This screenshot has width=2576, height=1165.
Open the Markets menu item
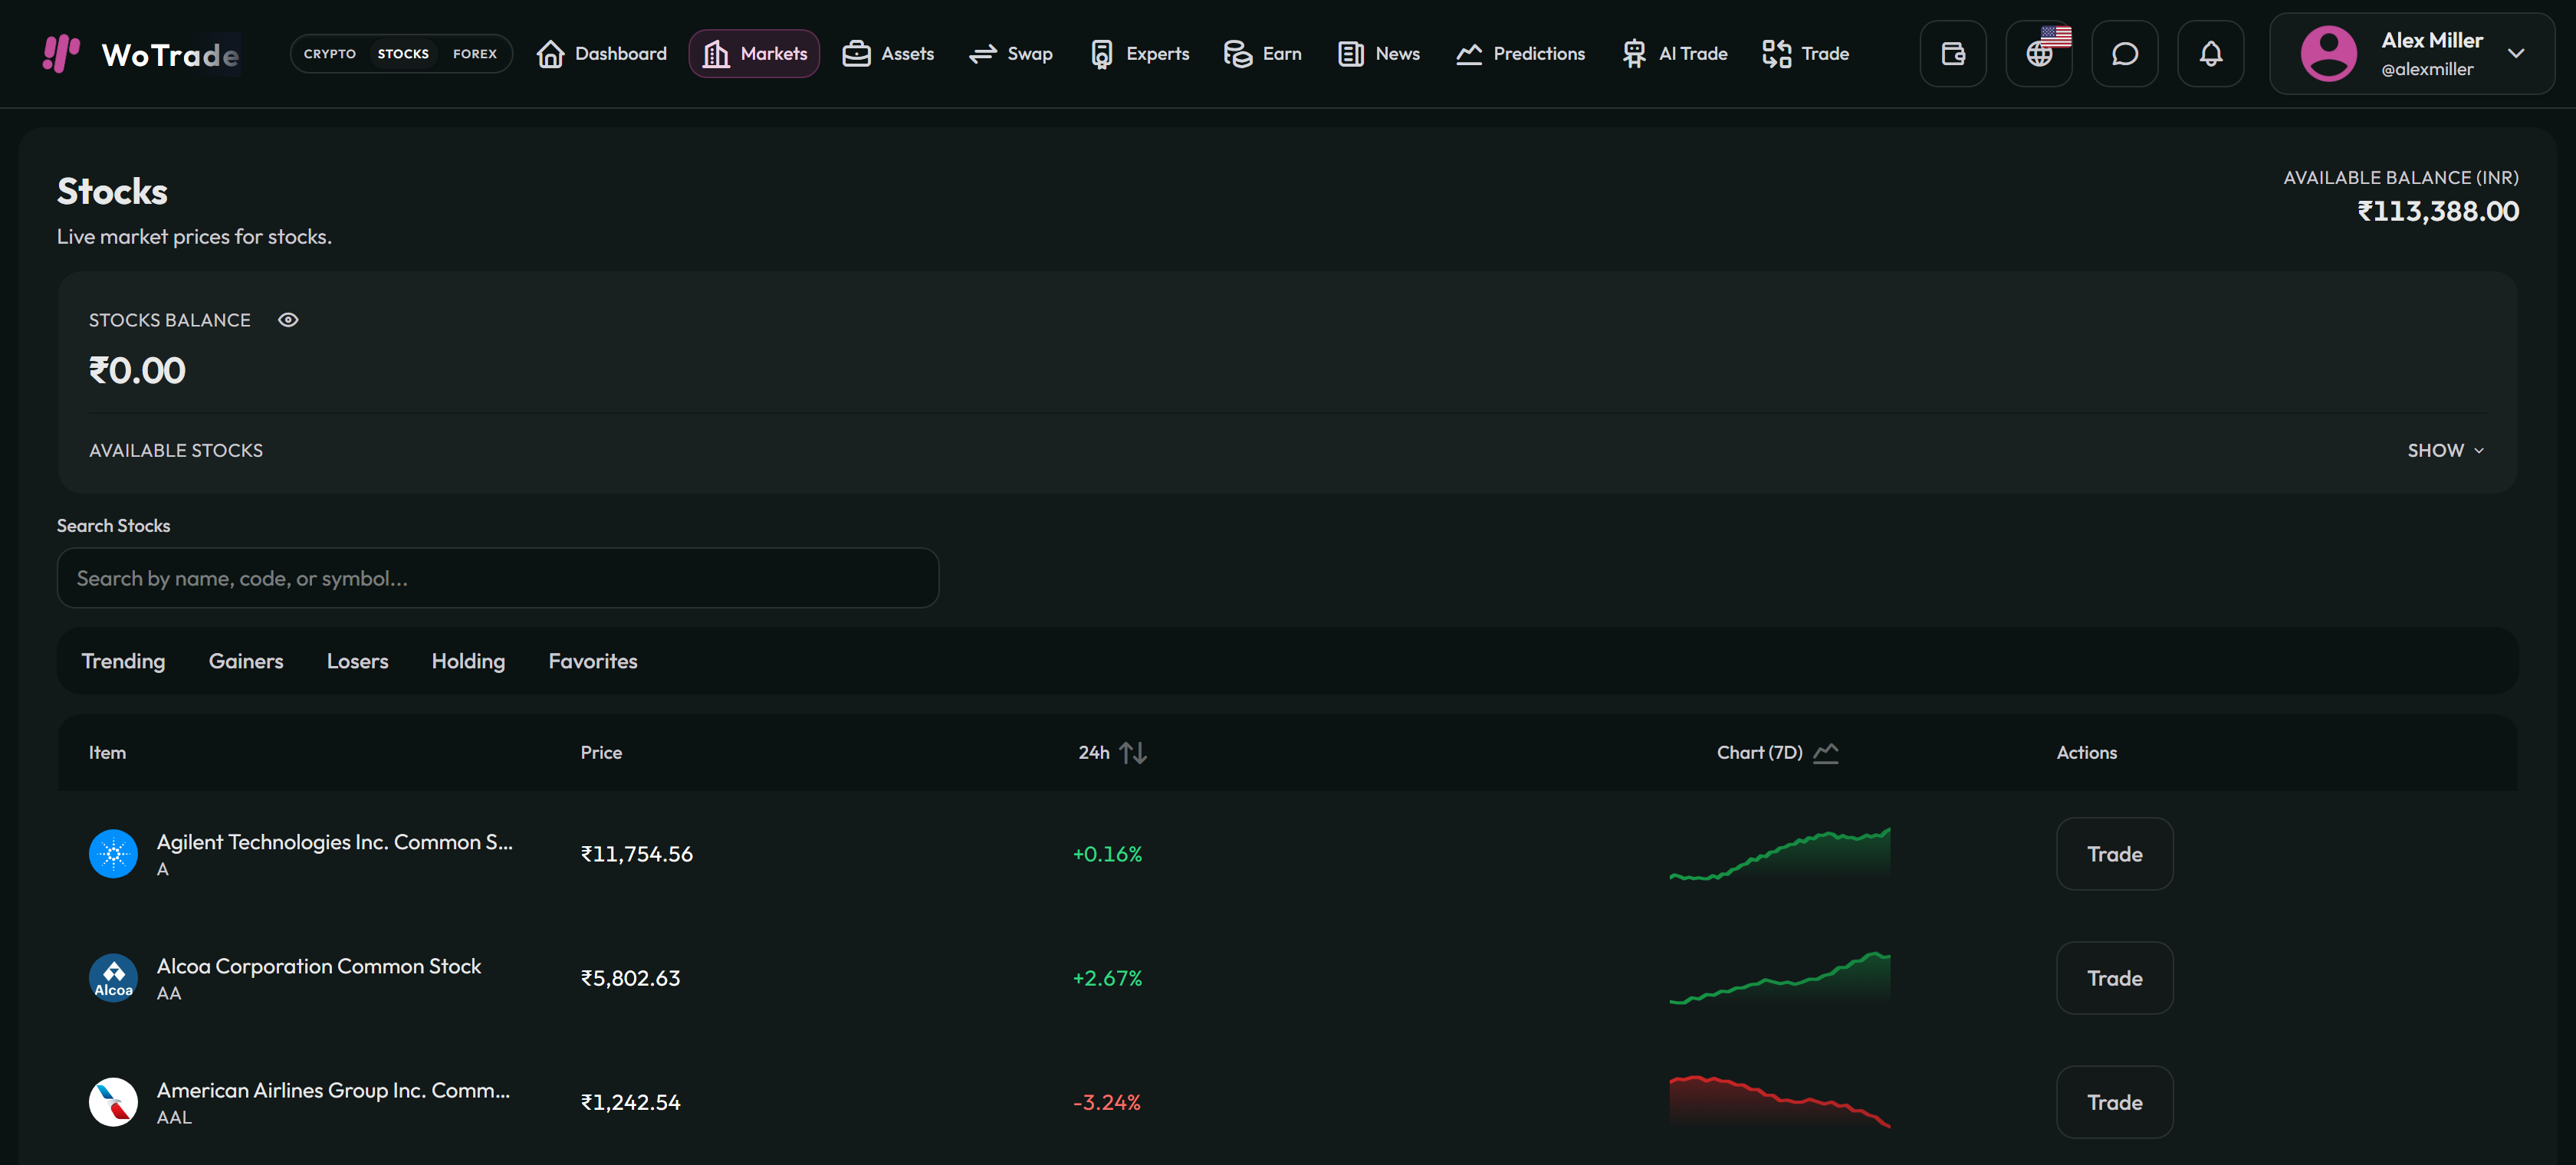[754, 54]
